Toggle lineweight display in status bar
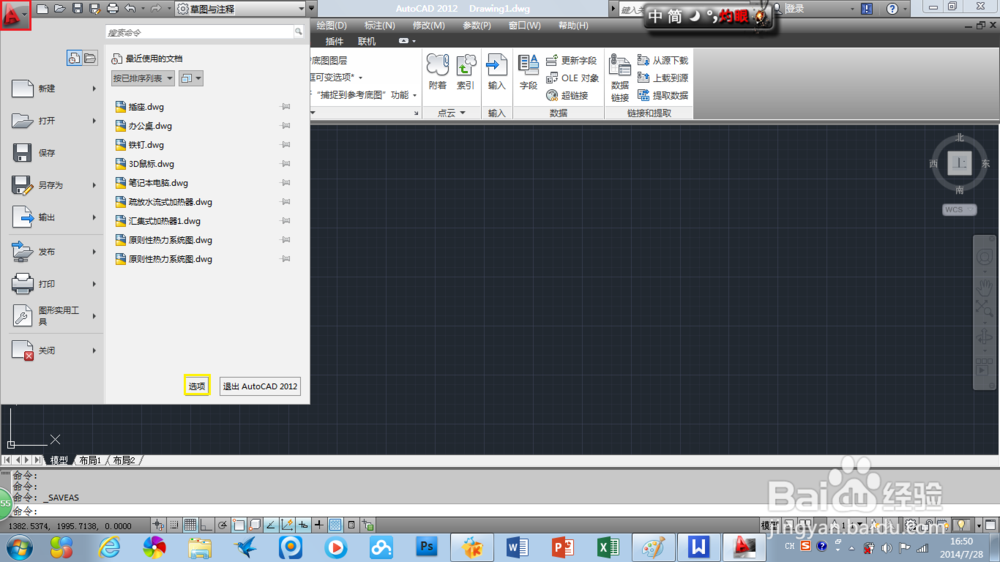Image resolution: width=1000 pixels, height=562 pixels. [319, 525]
